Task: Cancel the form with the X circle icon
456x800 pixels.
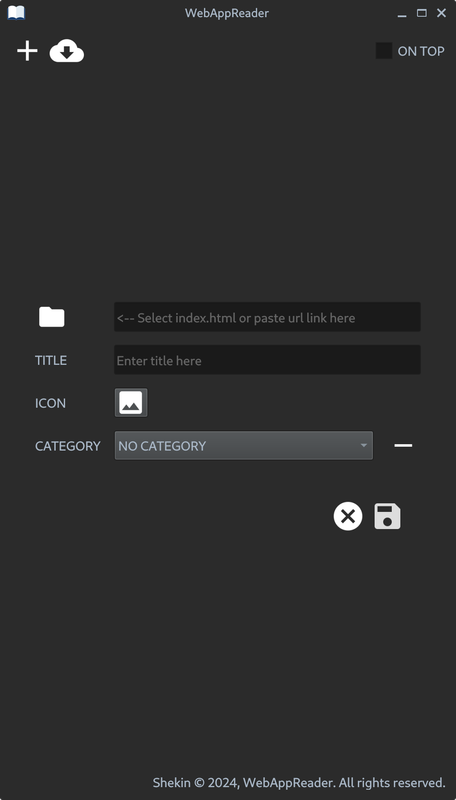Action: pyautogui.click(x=348, y=516)
